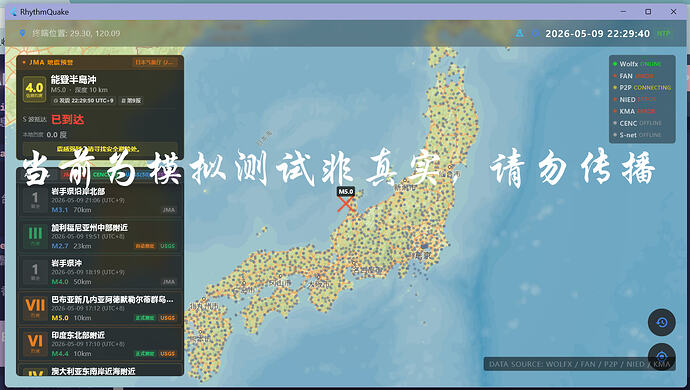Click the S-net OFFLINE status entry

click(638, 135)
